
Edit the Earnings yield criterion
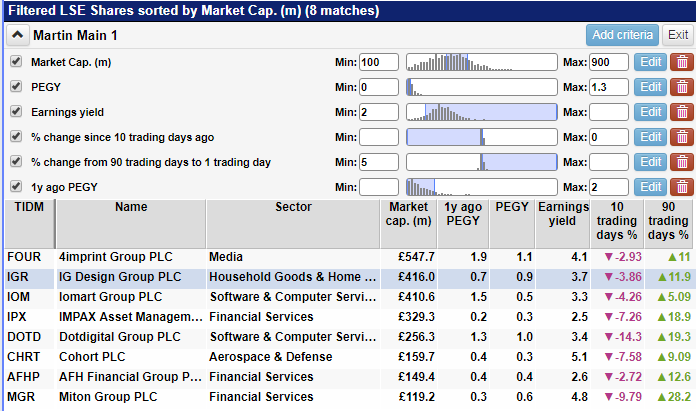tap(650, 112)
